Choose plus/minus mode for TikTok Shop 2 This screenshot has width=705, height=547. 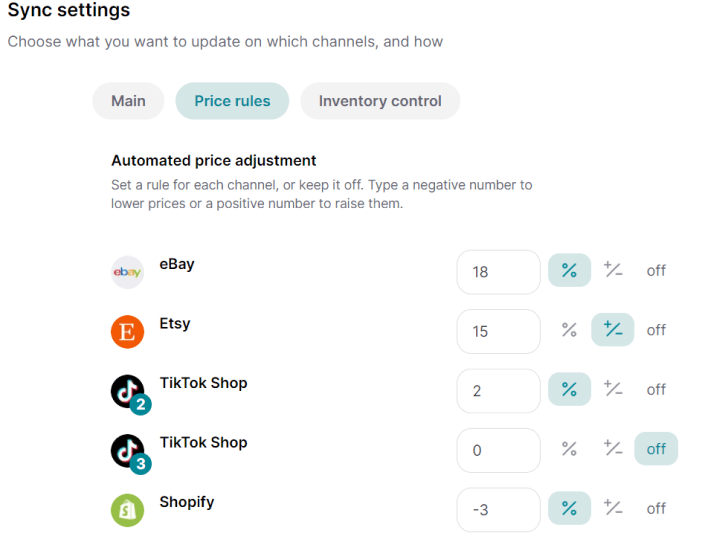tap(613, 389)
